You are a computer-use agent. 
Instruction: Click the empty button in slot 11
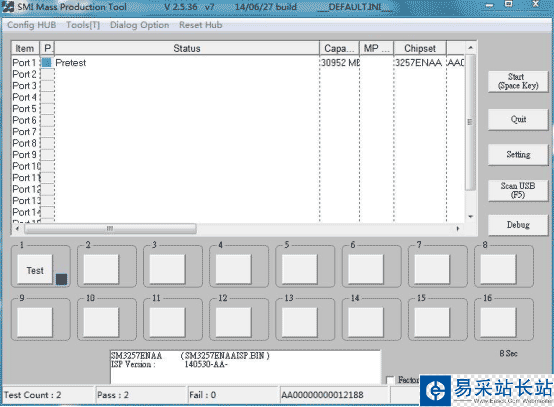pos(167,322)
